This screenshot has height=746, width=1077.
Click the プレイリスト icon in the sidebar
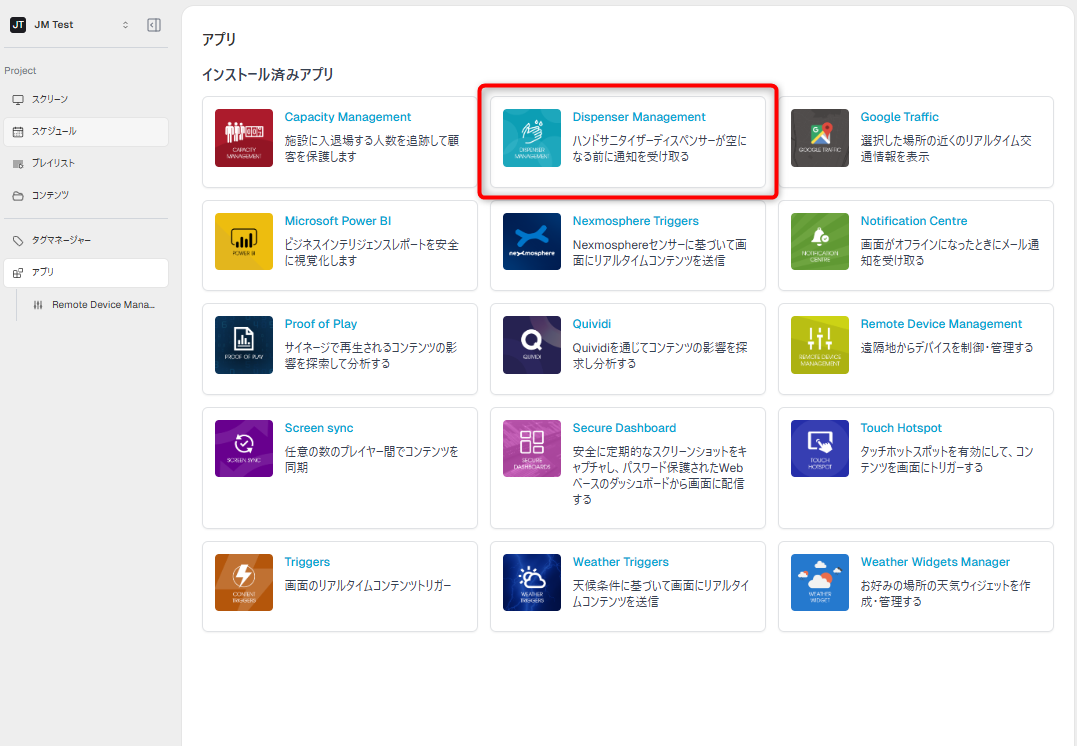(18, 163)
